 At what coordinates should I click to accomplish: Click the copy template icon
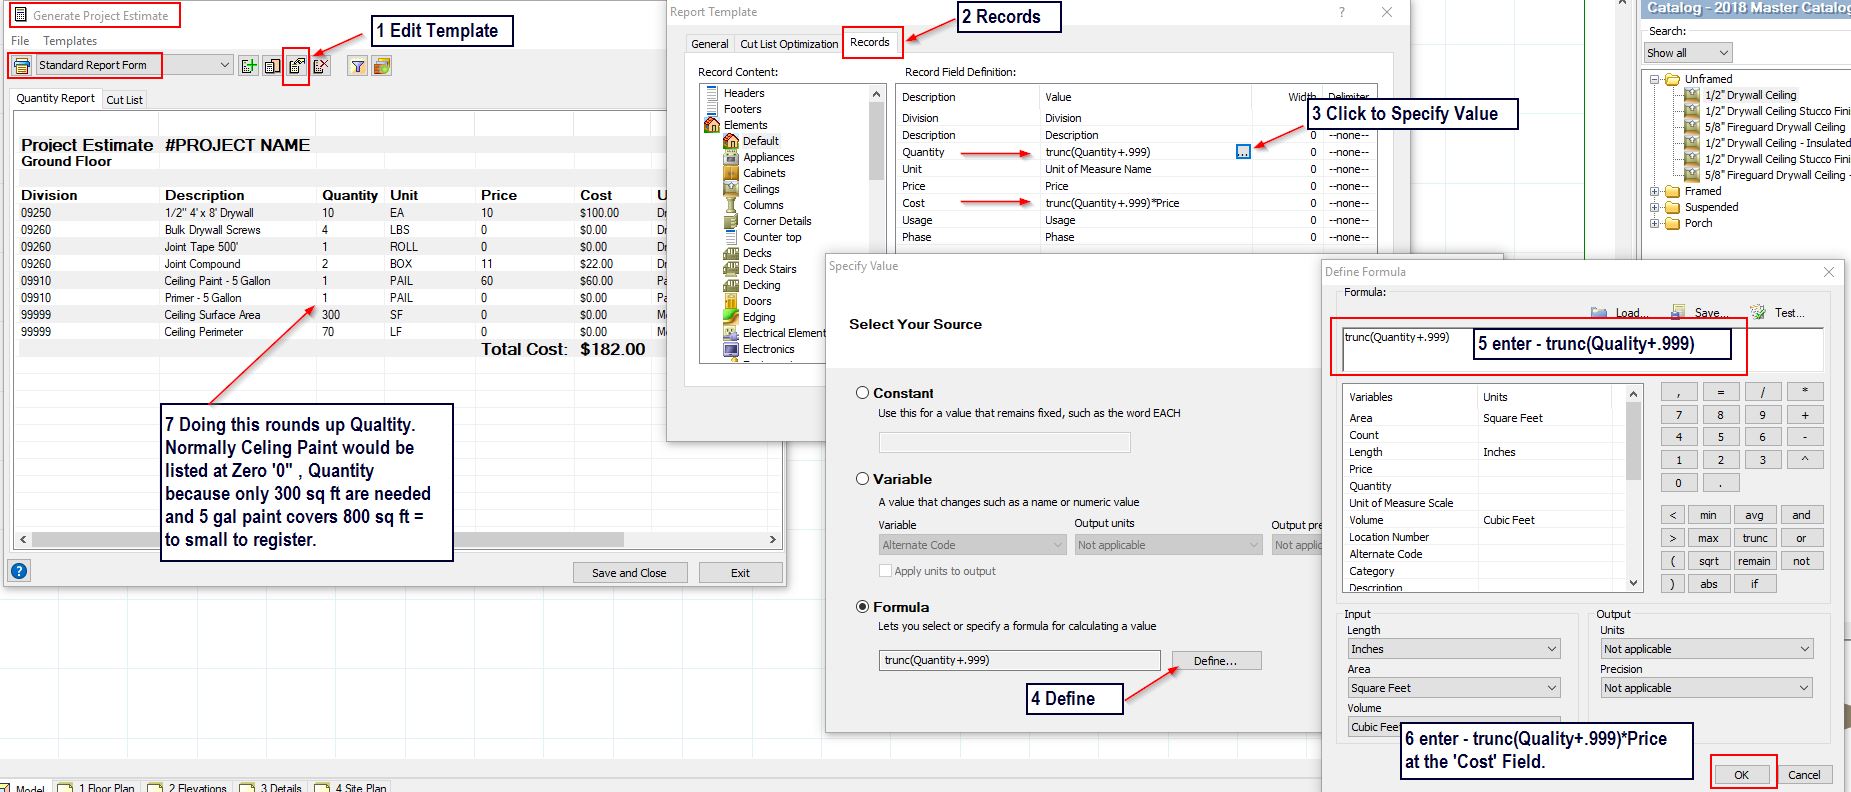[x=272, y=66]
